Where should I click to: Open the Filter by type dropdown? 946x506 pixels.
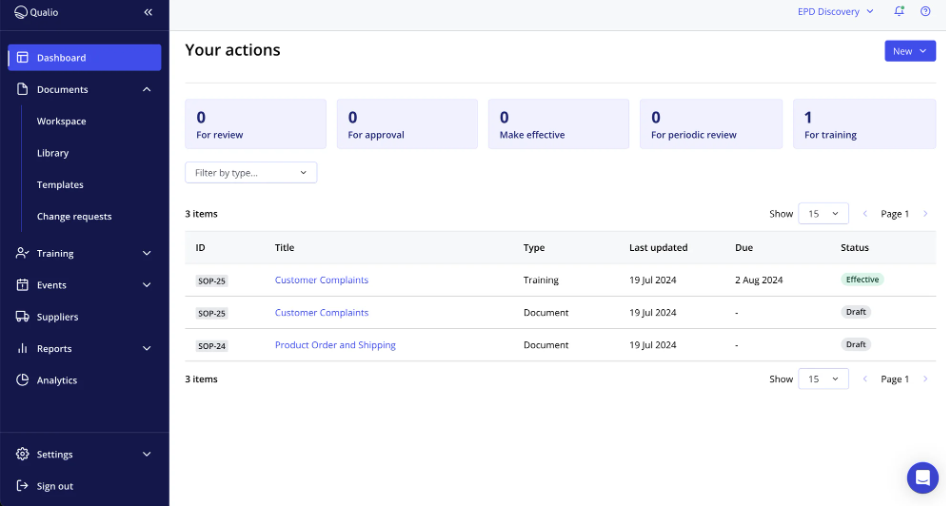251,173
